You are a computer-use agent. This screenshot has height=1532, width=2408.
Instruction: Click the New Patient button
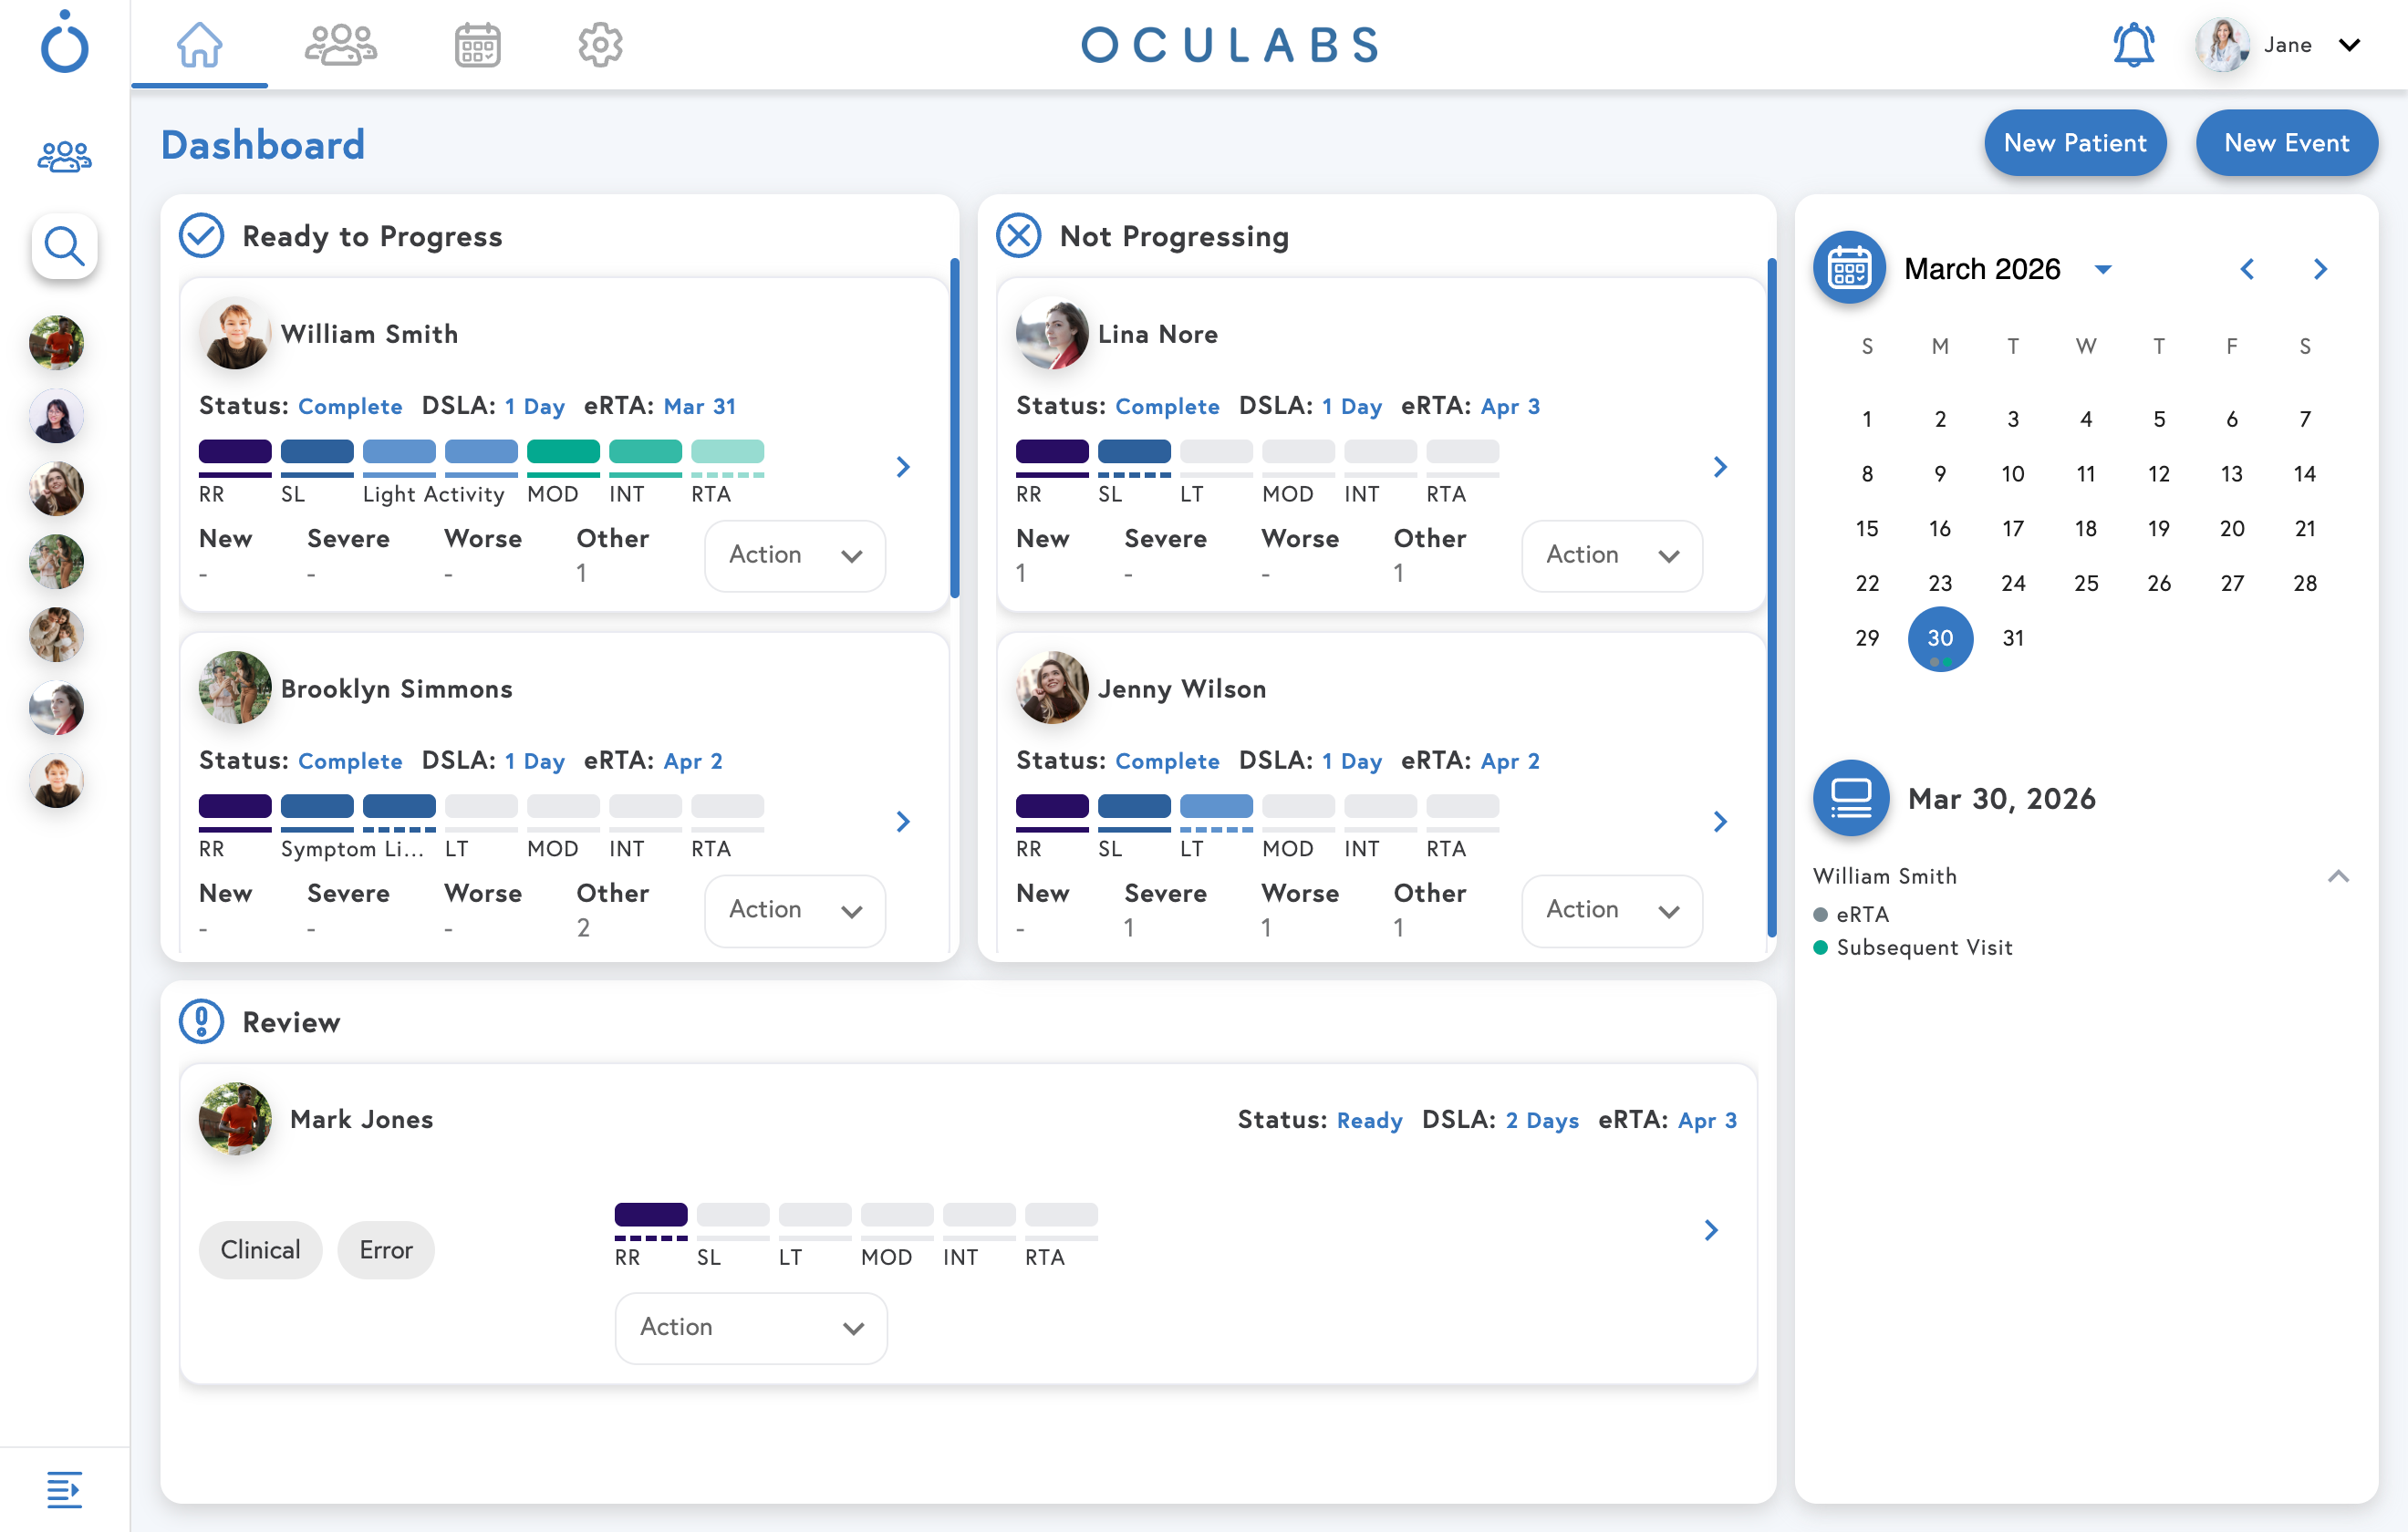click(x=2075, y=143)
